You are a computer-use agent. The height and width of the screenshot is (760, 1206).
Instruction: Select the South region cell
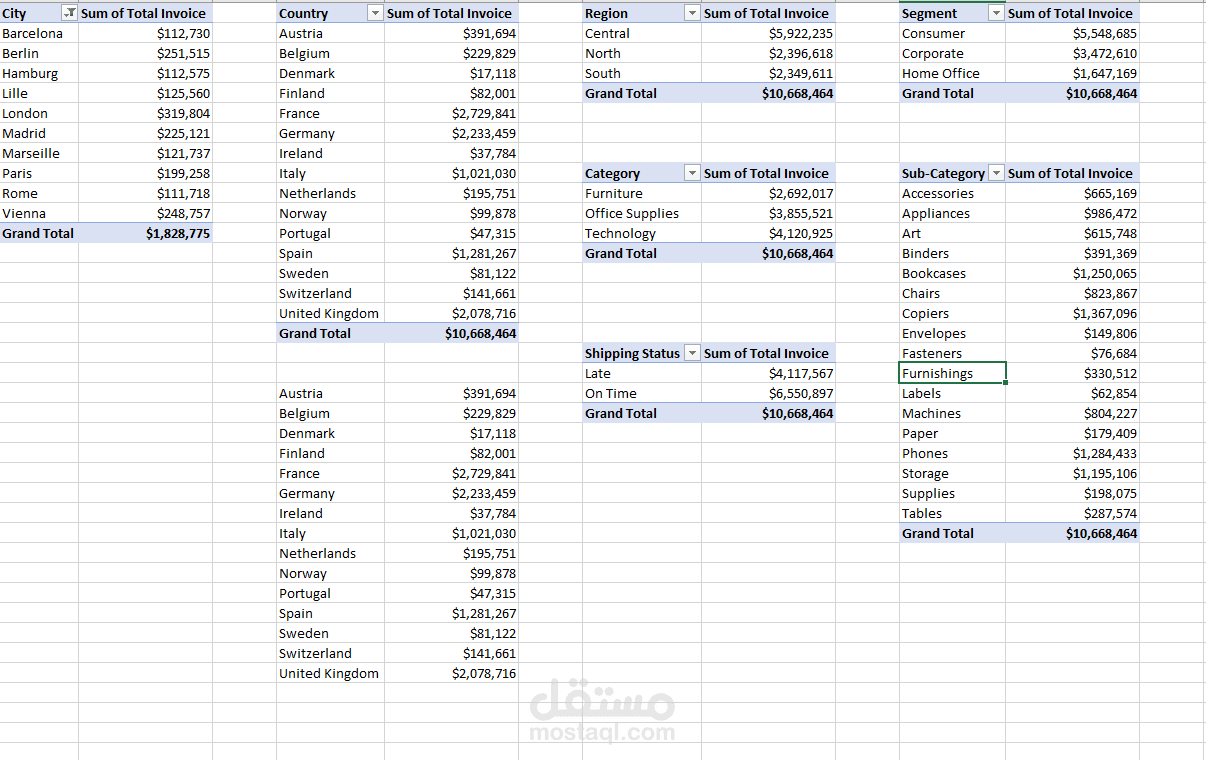(x=641, y=73)
